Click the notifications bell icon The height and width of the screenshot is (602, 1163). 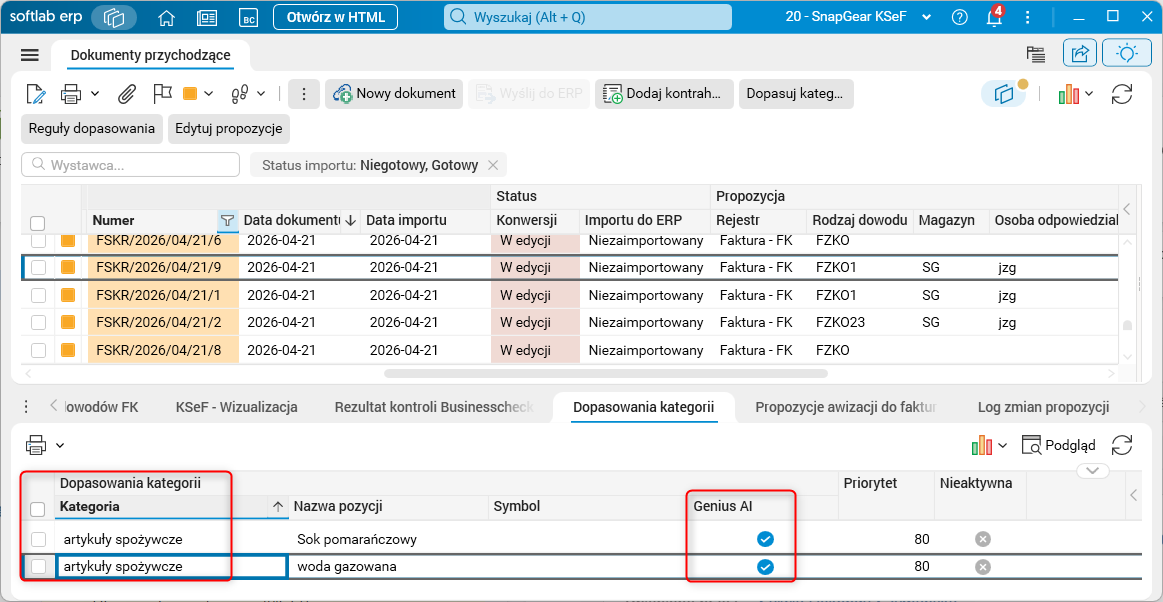pyautogui.click(x=995, y=17)
